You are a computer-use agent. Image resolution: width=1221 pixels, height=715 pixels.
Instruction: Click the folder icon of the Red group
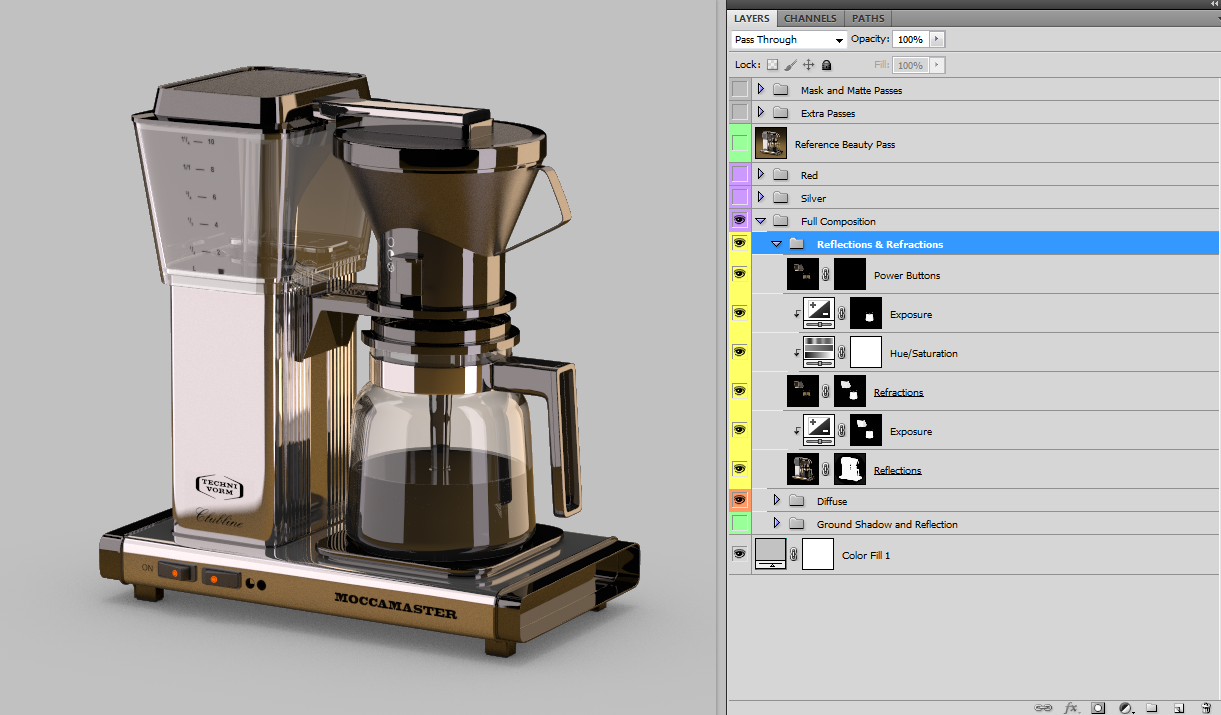pyautogui.click(x=781, y=175)
